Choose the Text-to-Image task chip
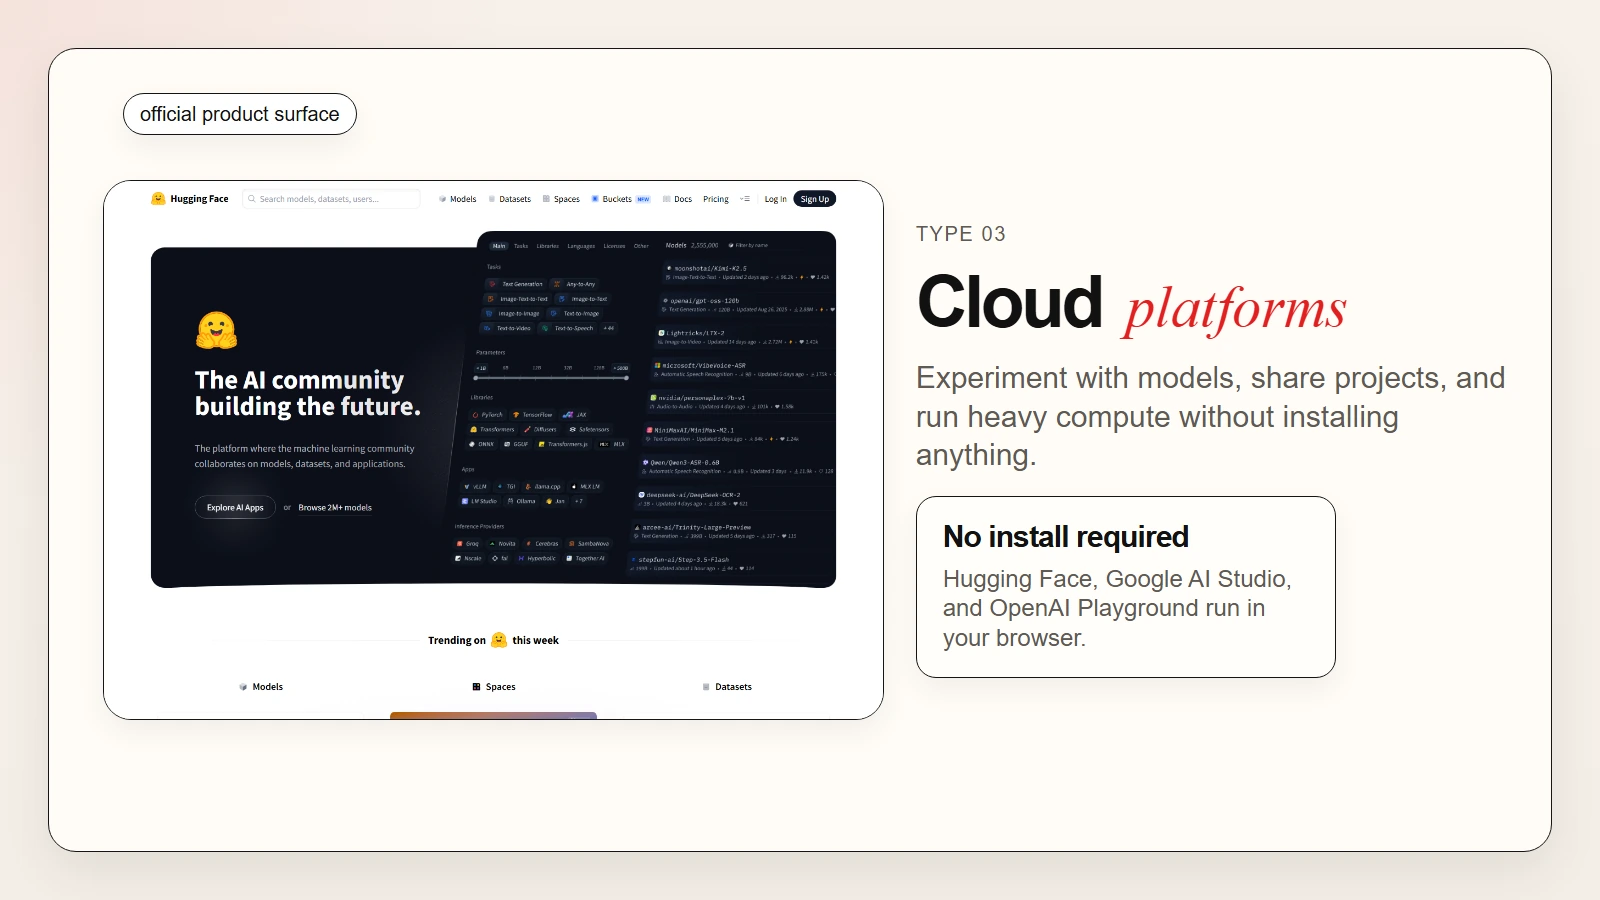Screen dimensions: 1600x900 click(x=575, y=313)
